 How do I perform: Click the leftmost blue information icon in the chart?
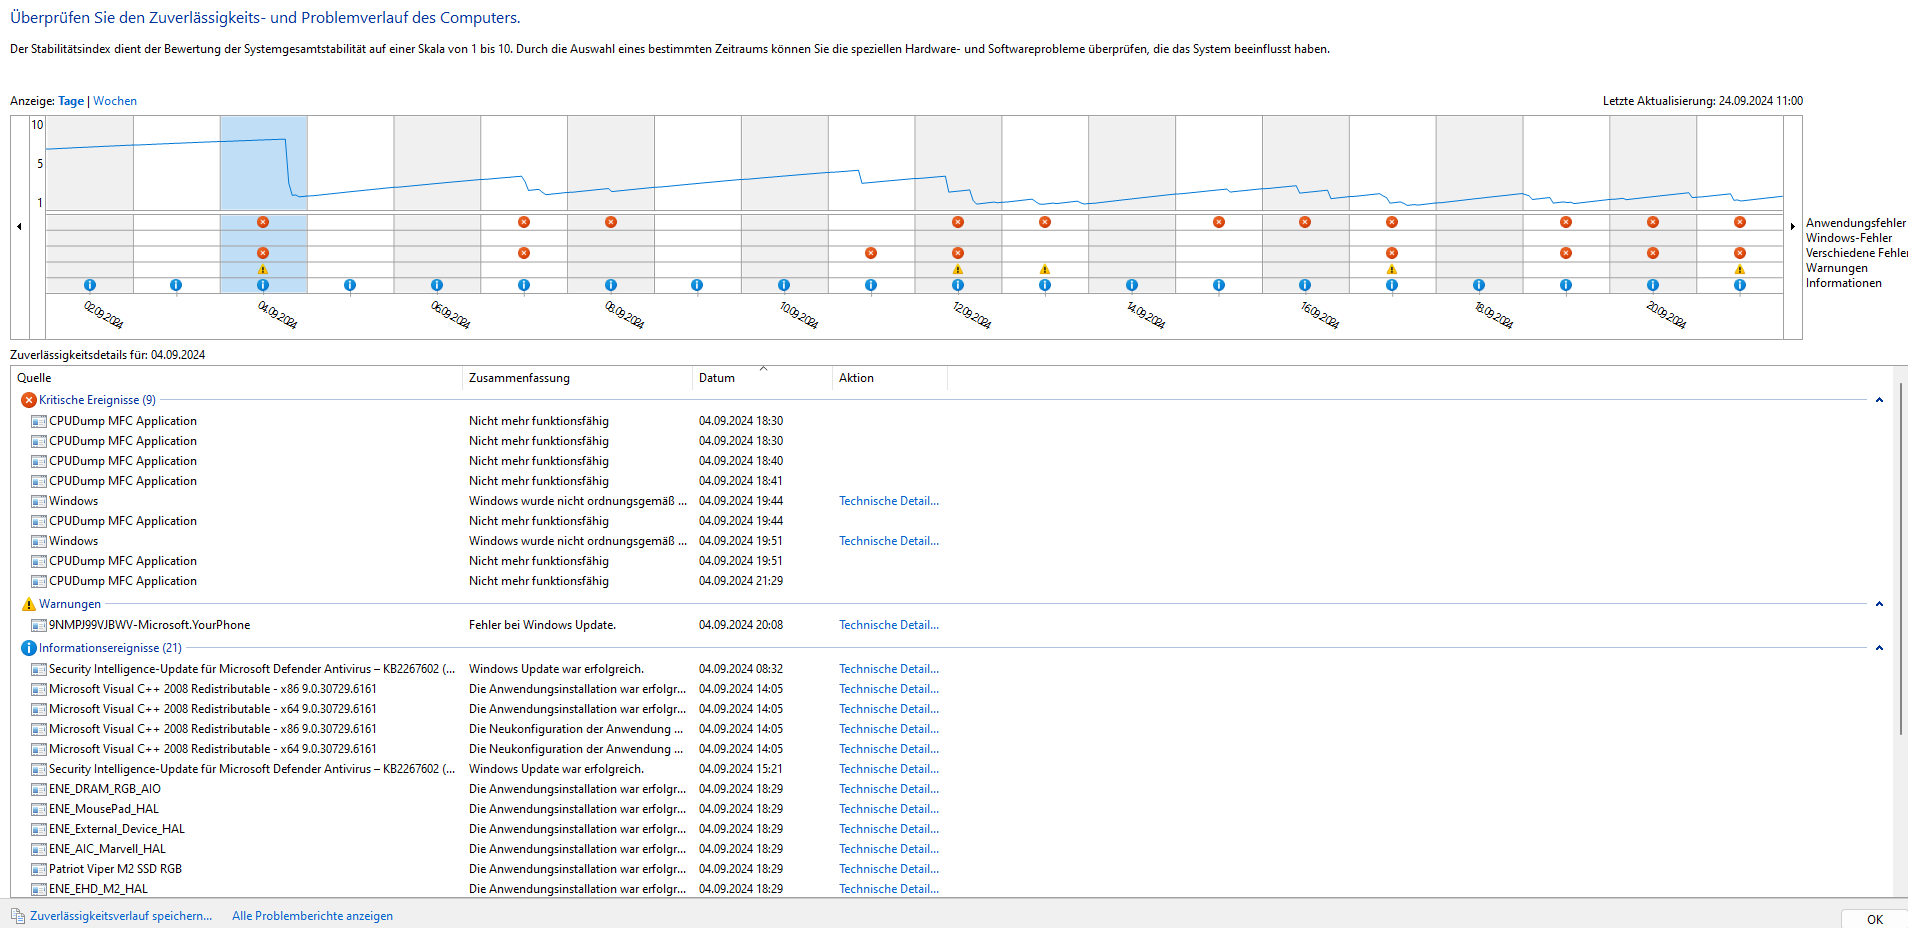(90, 285)
